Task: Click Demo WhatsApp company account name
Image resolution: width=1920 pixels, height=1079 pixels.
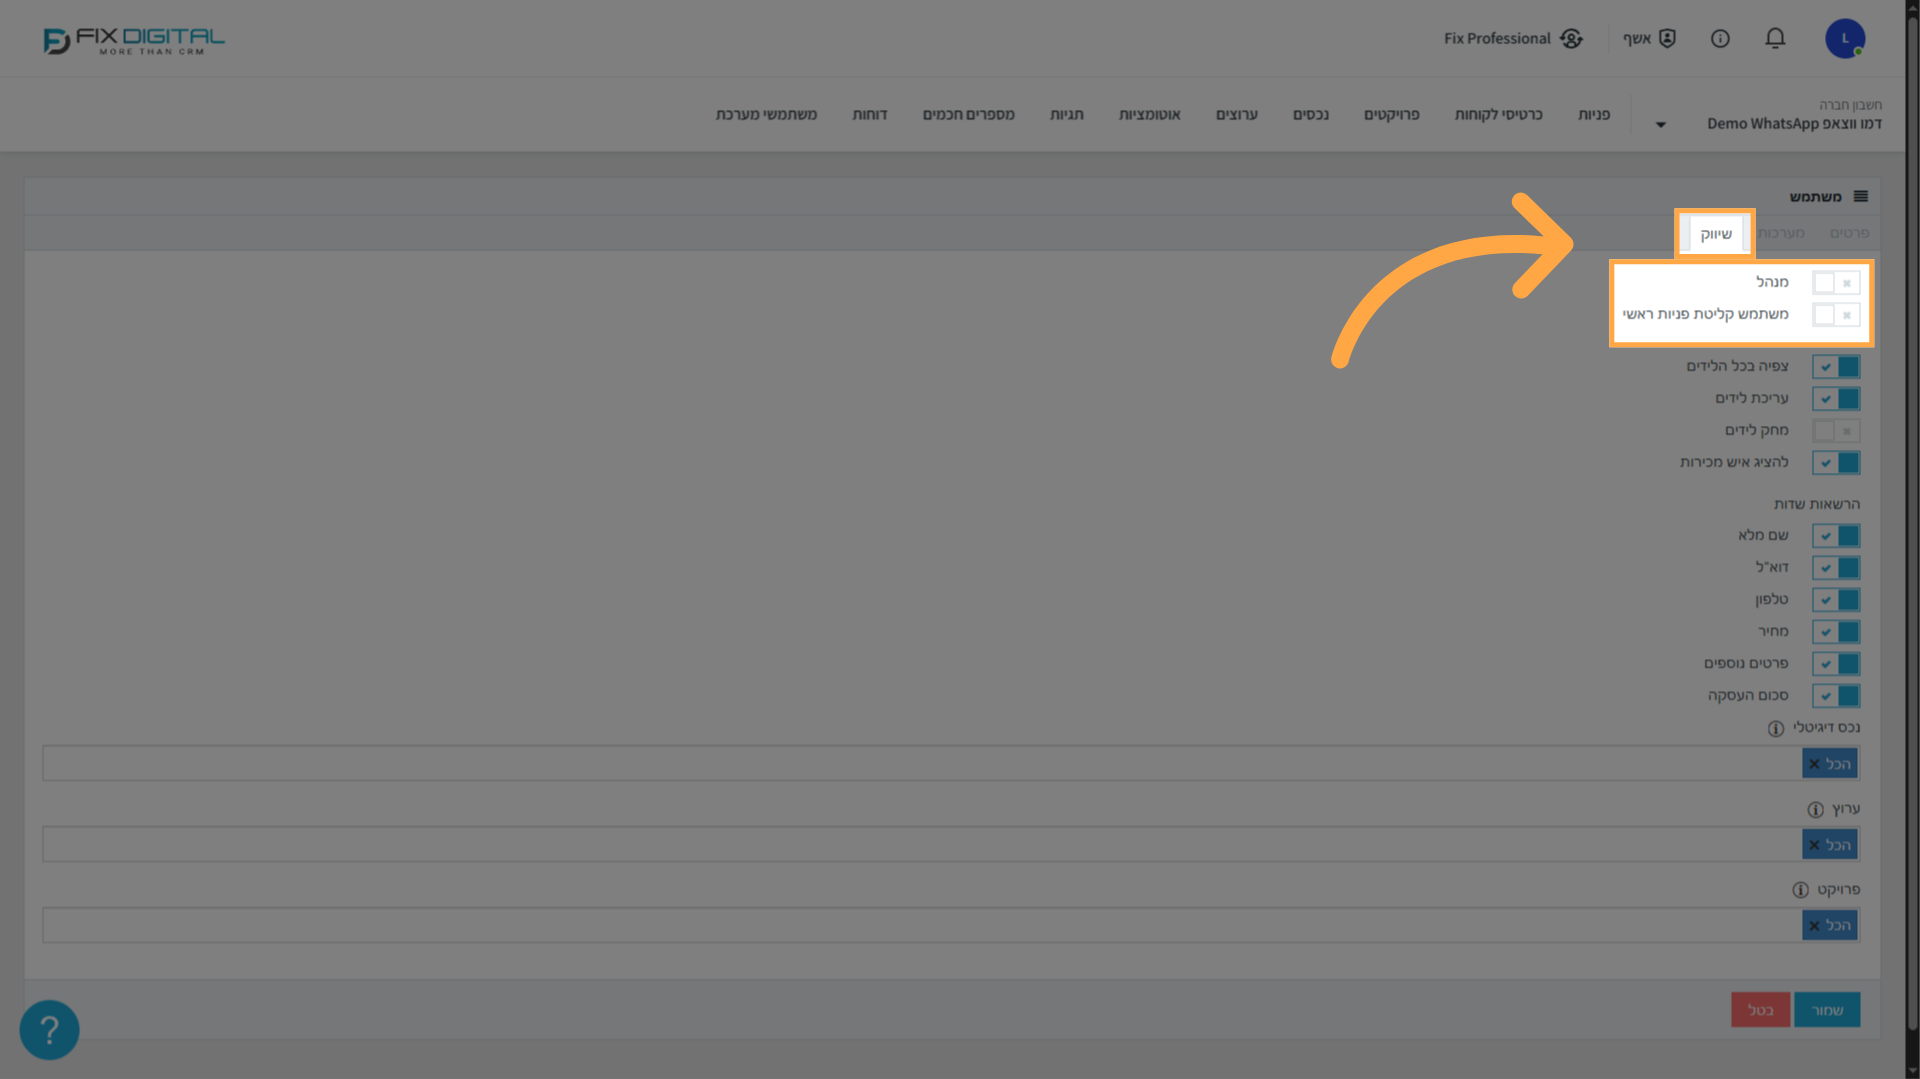Action: pos(1794,124)
